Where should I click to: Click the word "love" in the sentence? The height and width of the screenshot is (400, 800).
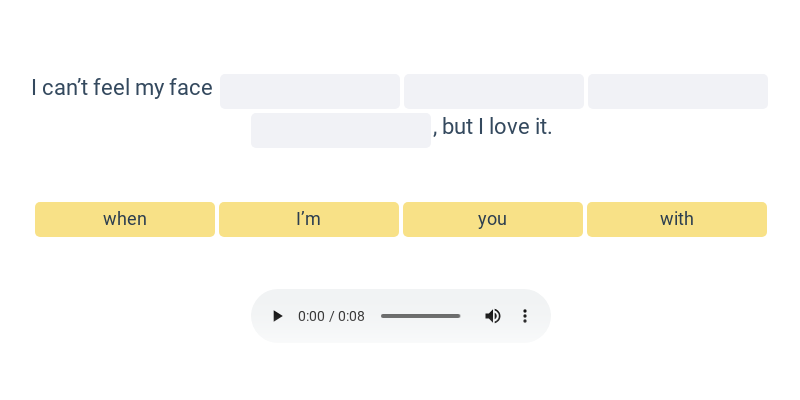click(x=510, y=127)
